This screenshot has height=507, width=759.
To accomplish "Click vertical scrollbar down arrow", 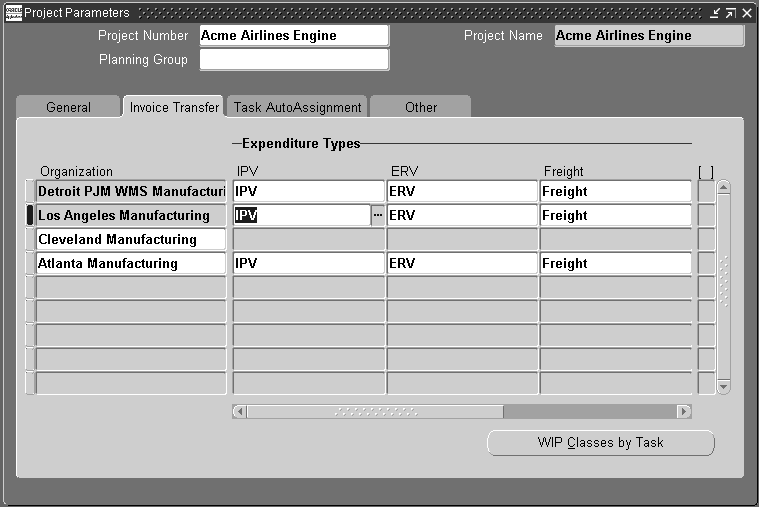I will click(x=724, y=387).
